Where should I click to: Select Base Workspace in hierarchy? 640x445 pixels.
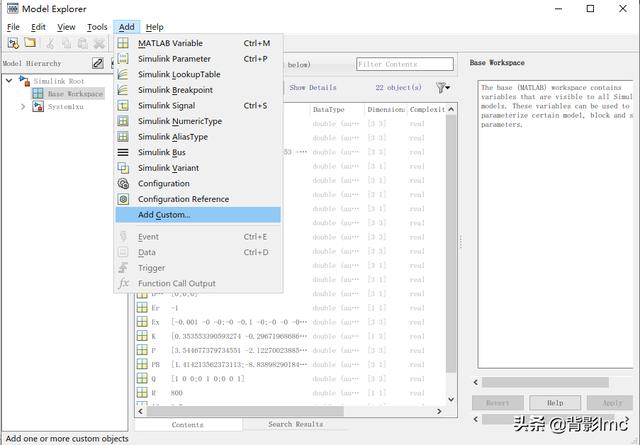pos(75,93)
